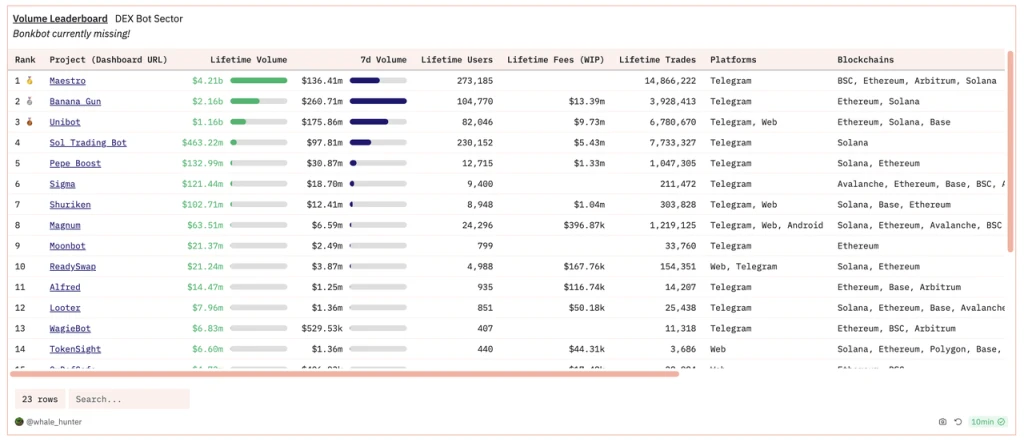Sort by Lifetime Volume column header
Viewport: 1024px width, 442px height.
pyautogui.click(x=248, y=60)
